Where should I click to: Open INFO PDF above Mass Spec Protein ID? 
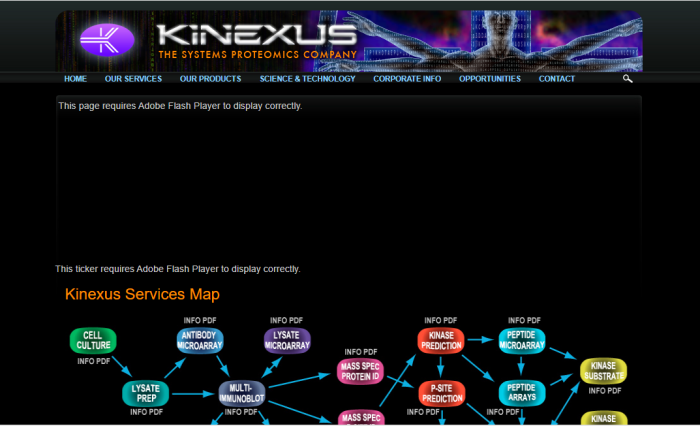click(361, 352)
